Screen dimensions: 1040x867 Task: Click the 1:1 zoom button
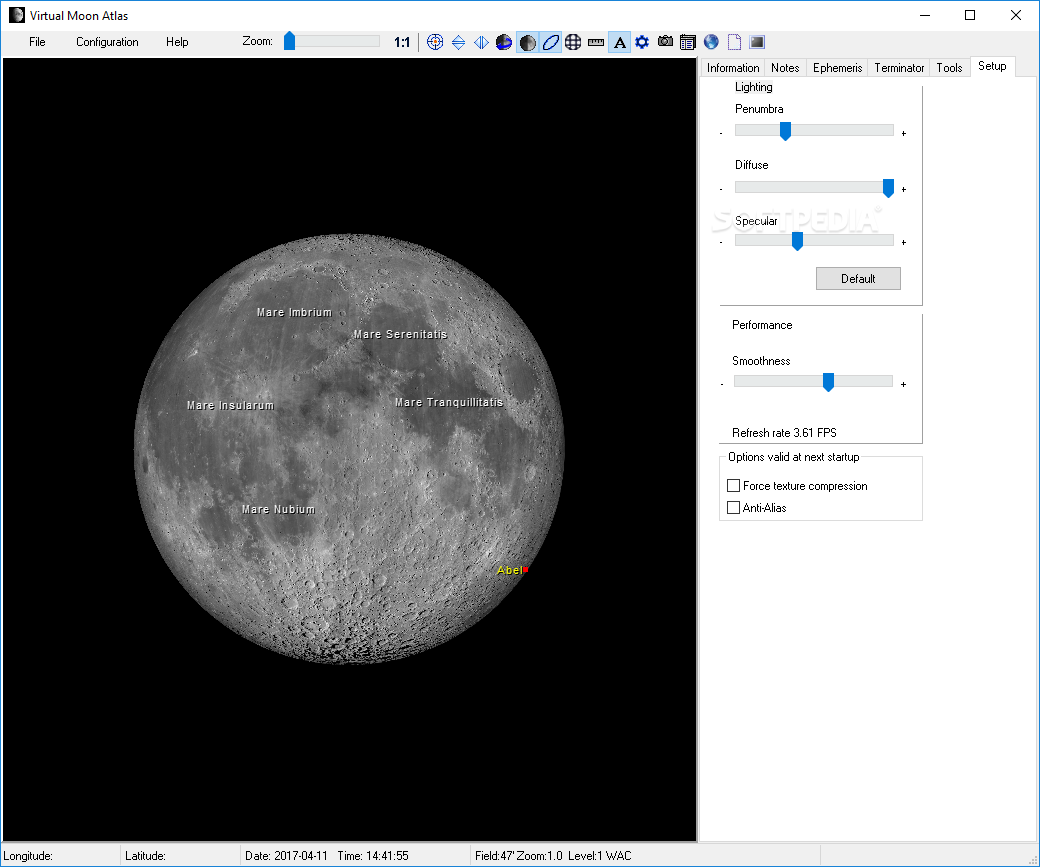[x=402, y=42]
